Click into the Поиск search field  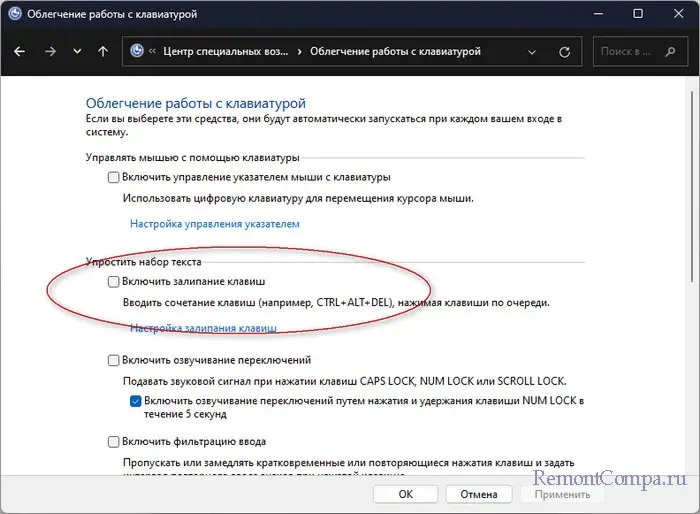[627, 52]
